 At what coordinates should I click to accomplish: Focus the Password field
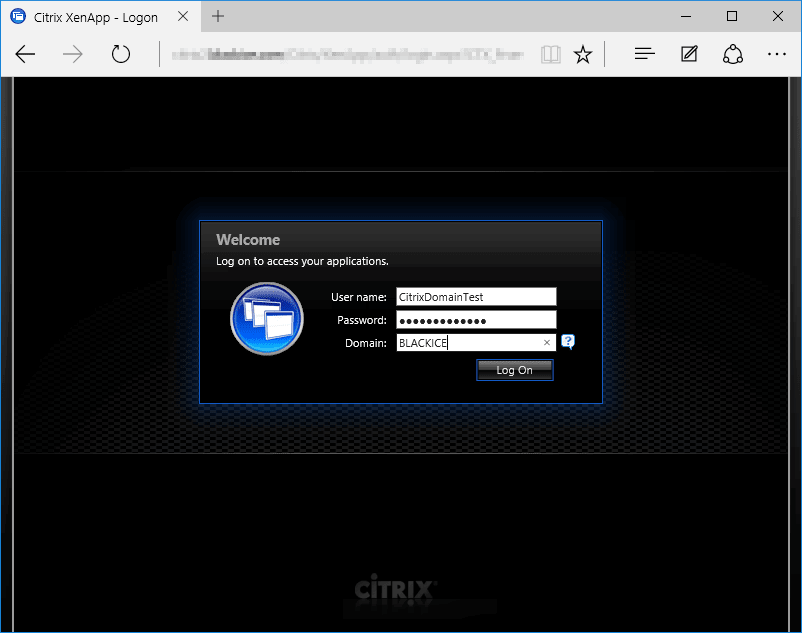[x=475, y=320]
